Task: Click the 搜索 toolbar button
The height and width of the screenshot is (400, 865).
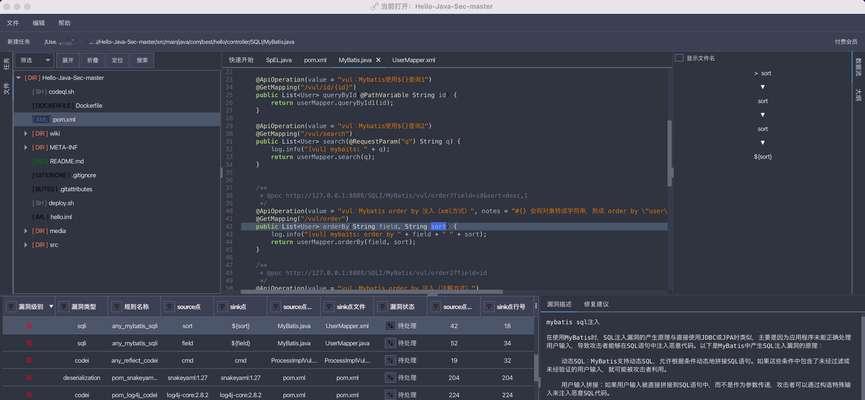Action: 142,60
